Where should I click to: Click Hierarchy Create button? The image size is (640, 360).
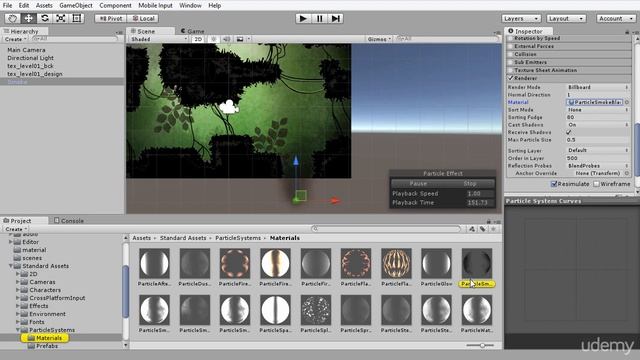(16, 39)
